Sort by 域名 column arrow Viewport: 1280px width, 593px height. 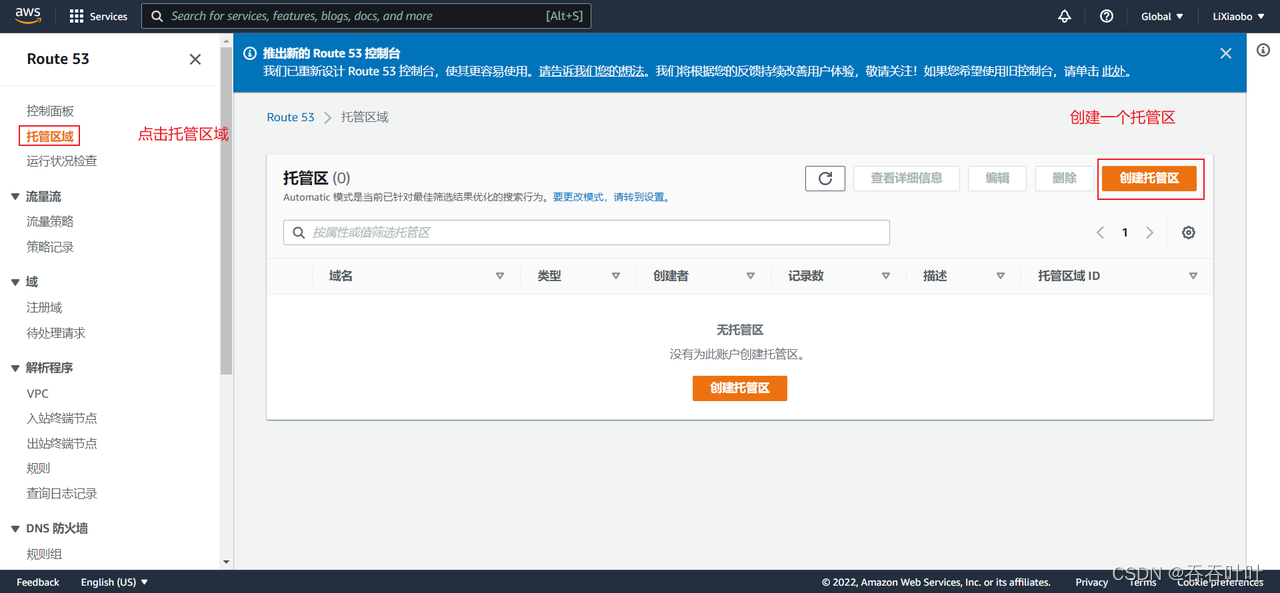500,276
